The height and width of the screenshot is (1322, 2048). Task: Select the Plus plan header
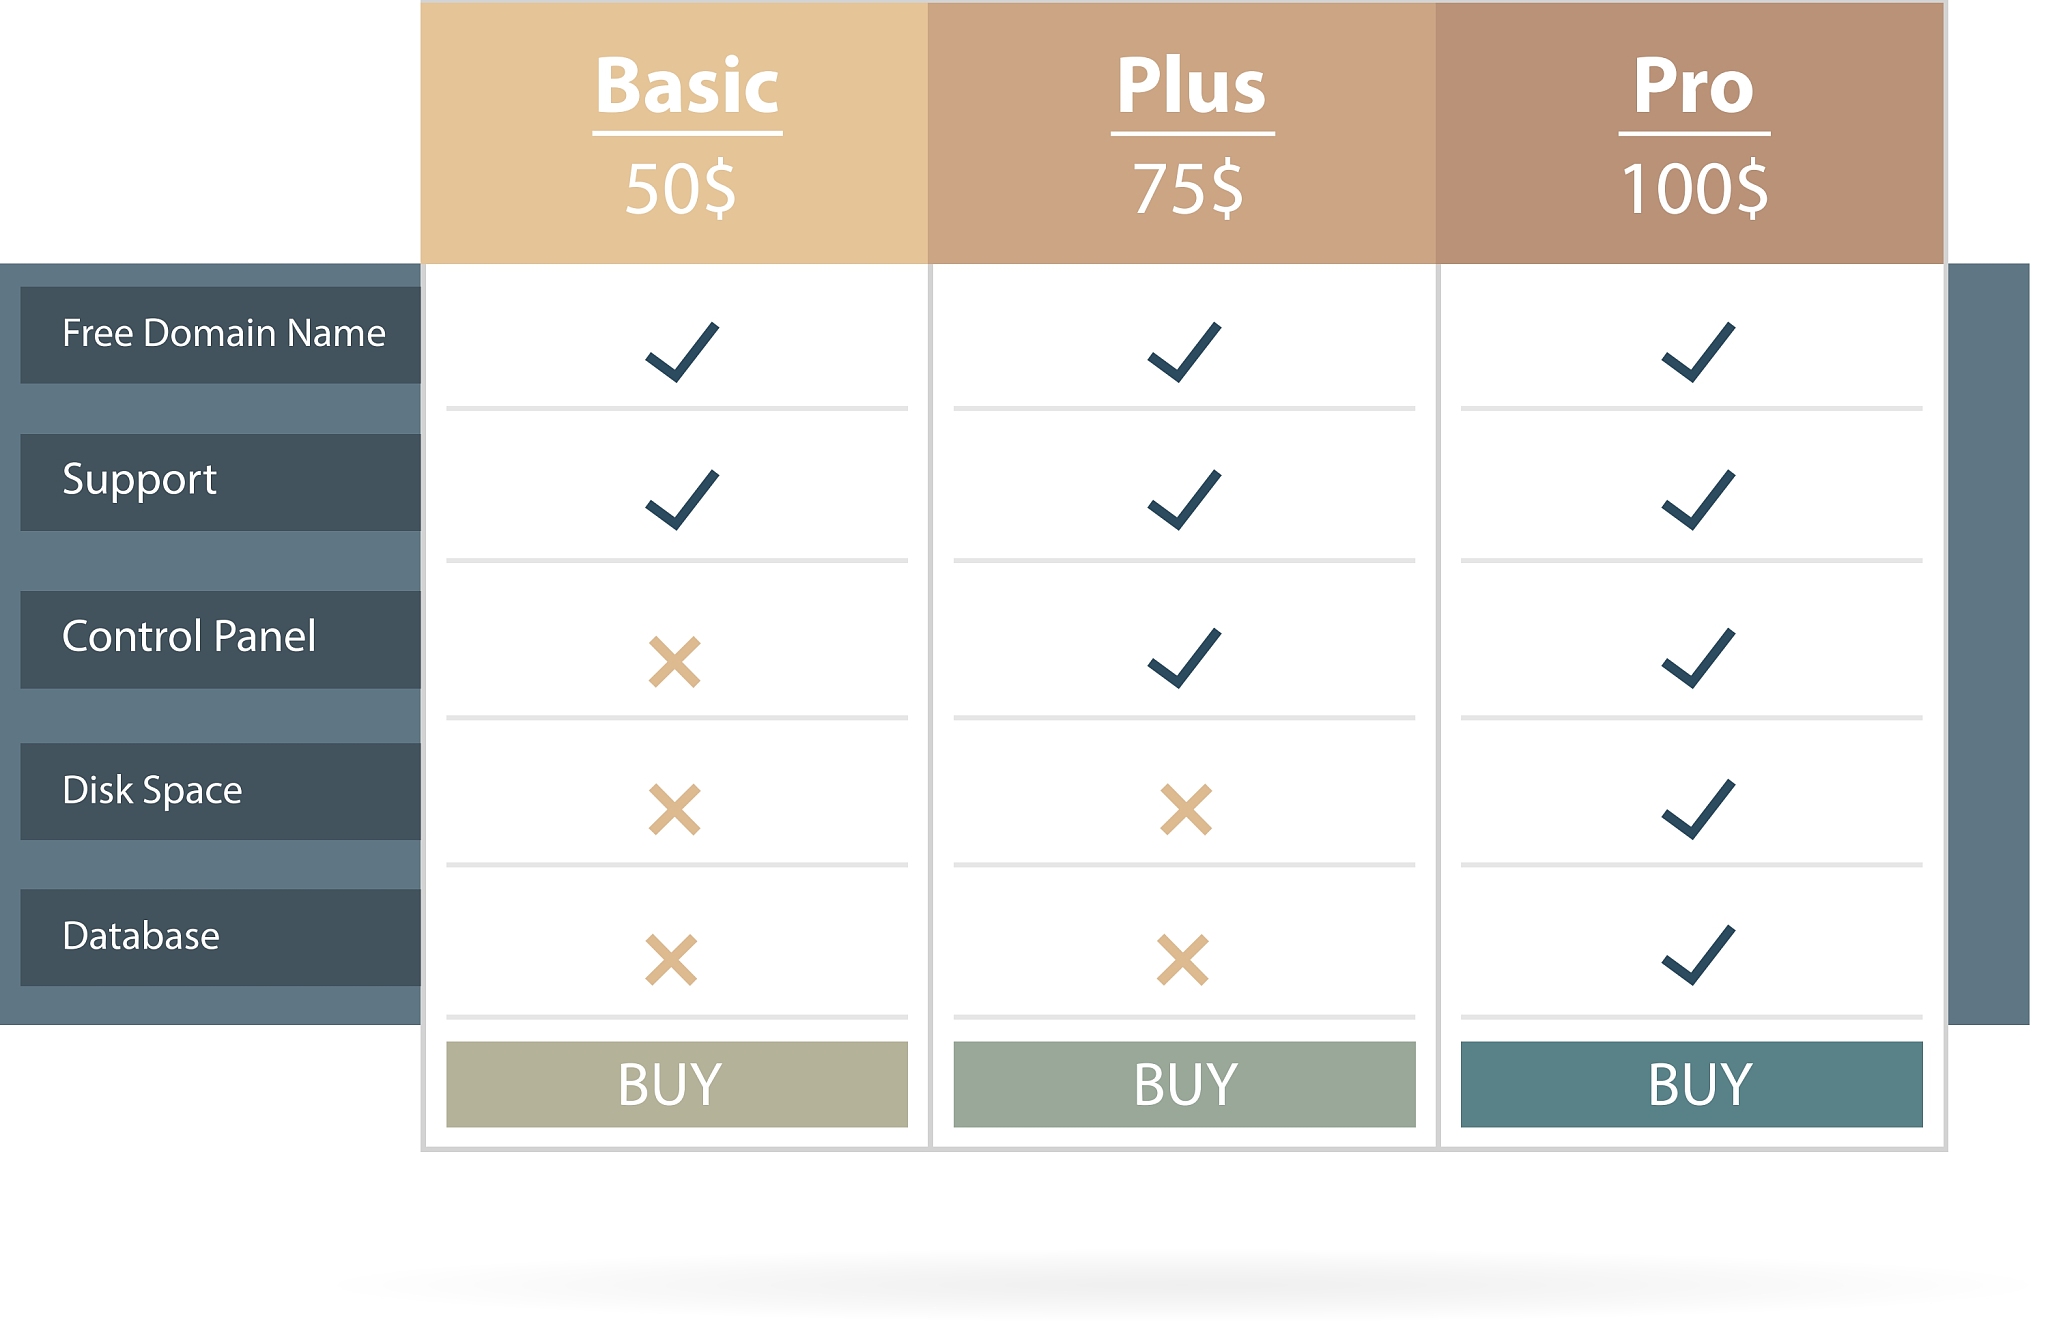point(1191,87)
